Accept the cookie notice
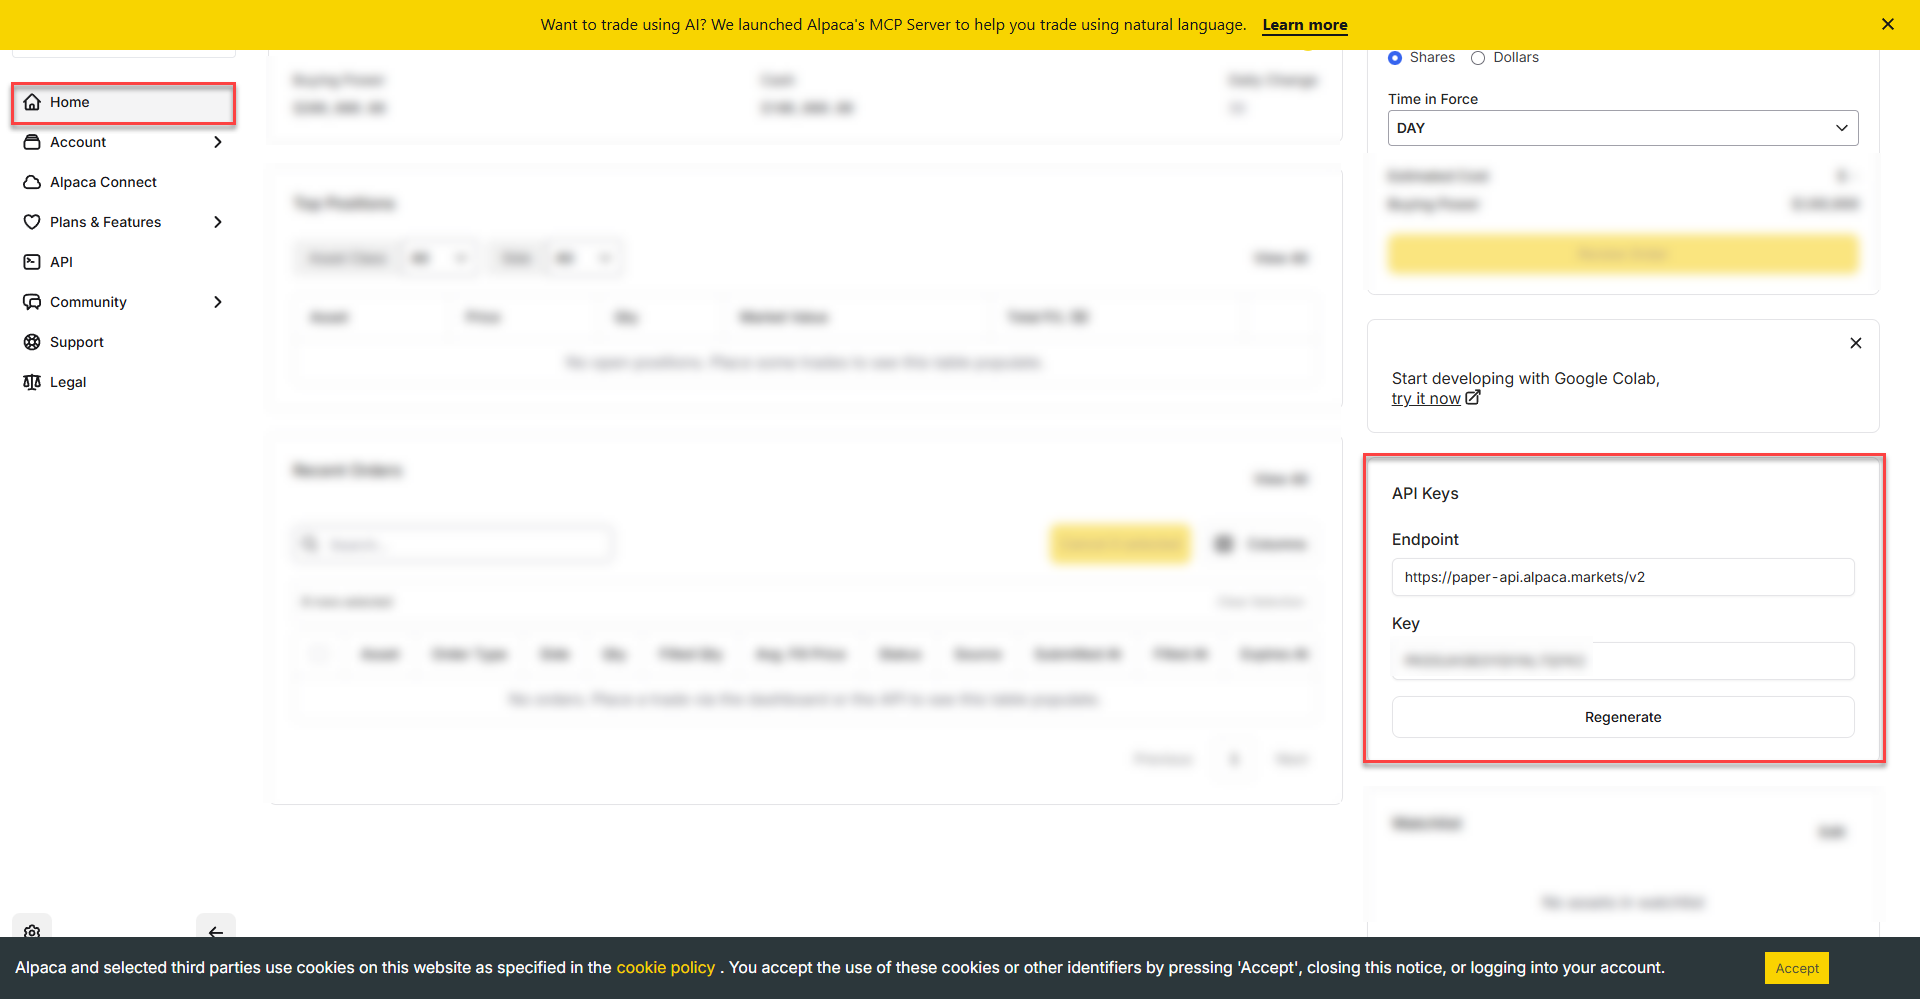Viewport: 1920px width, 999px height. [1796, 968]
